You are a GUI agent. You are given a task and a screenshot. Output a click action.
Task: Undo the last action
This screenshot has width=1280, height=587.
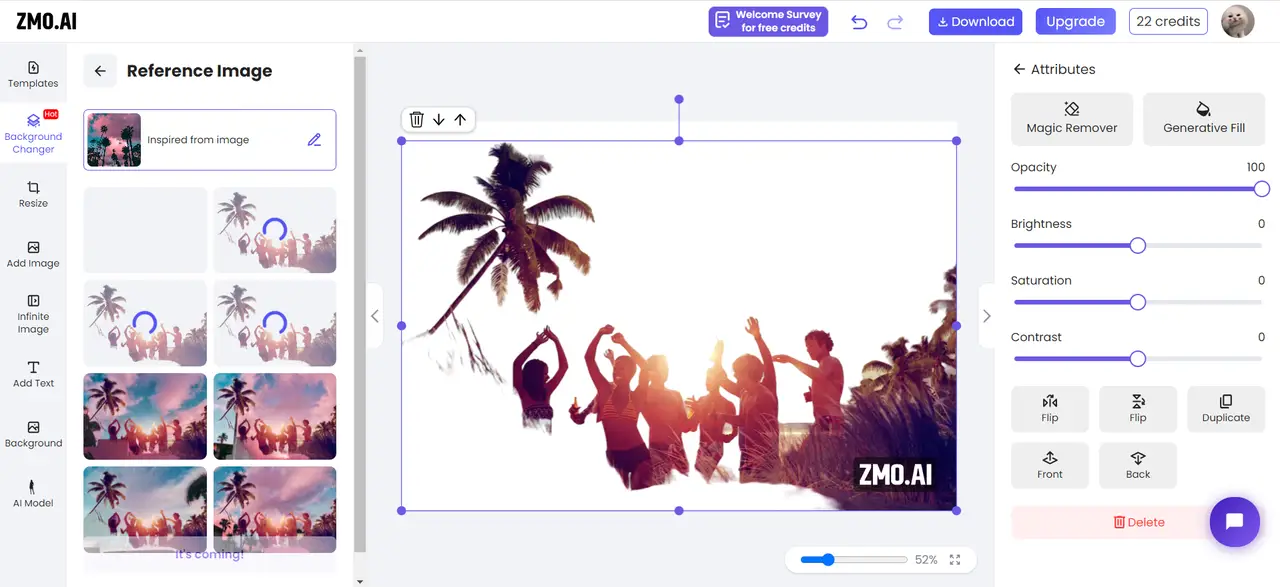click(x=859, y=22)
